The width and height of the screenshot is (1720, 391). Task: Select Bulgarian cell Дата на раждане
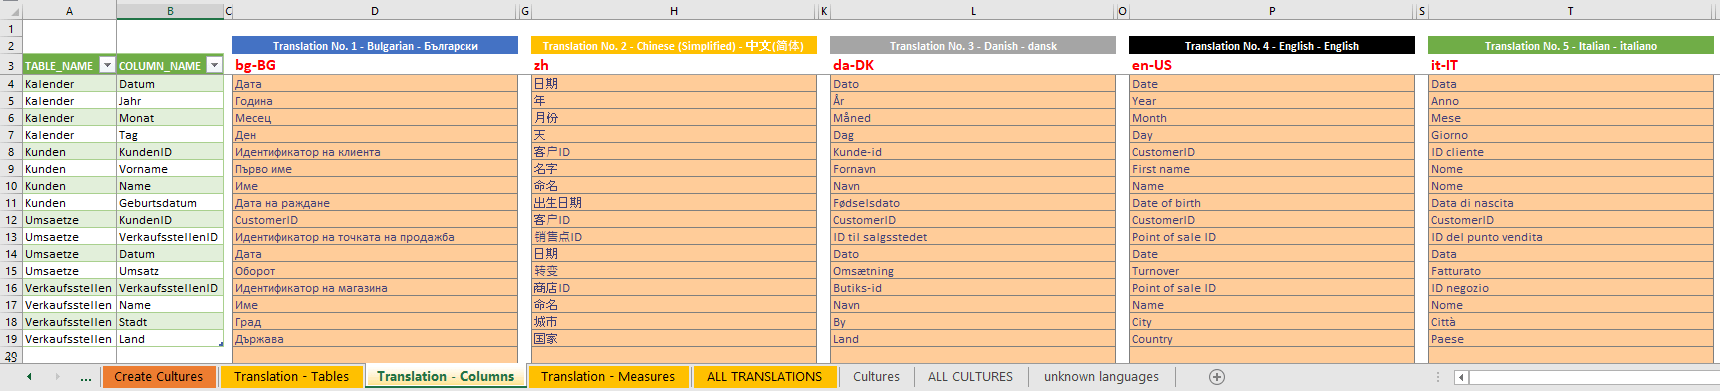(375, 203)
